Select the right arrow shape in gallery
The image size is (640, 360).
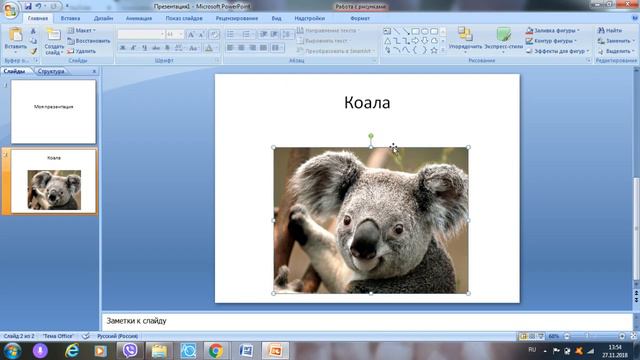[415, 41]
